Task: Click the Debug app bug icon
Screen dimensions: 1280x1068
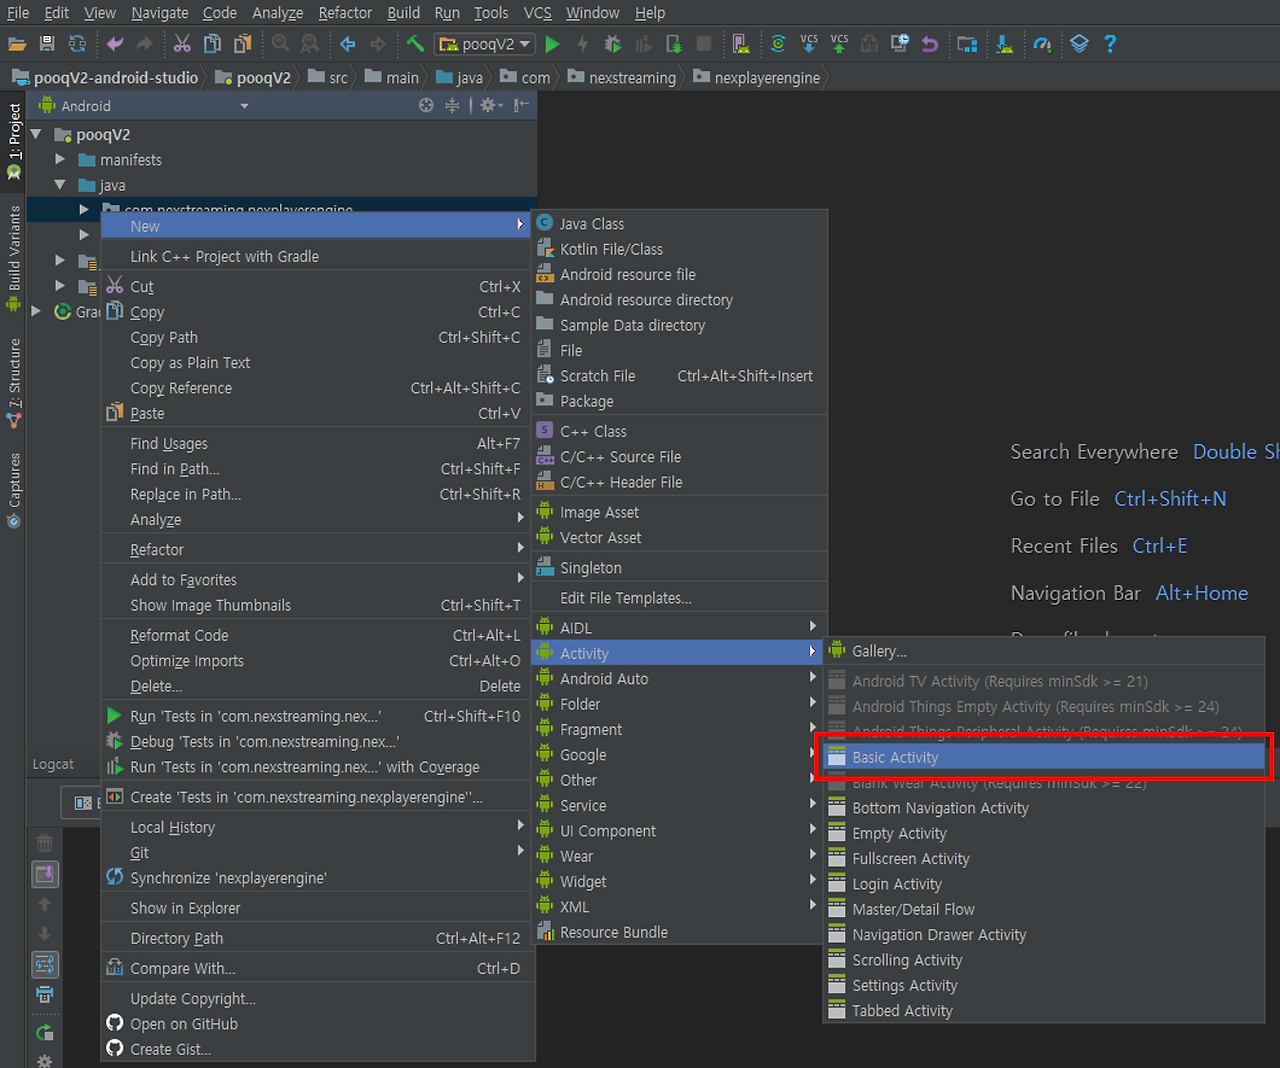Action: [x=612, y=44]
